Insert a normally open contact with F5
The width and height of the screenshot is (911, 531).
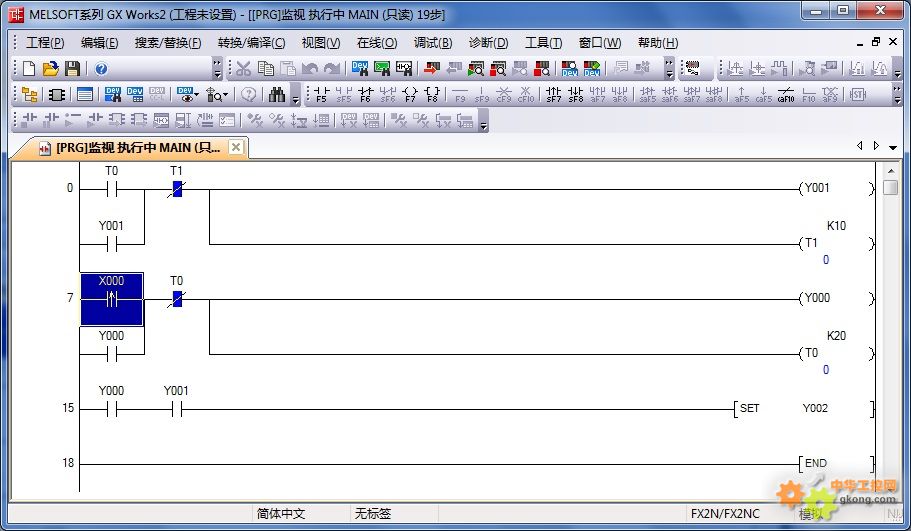pos(321,94)
